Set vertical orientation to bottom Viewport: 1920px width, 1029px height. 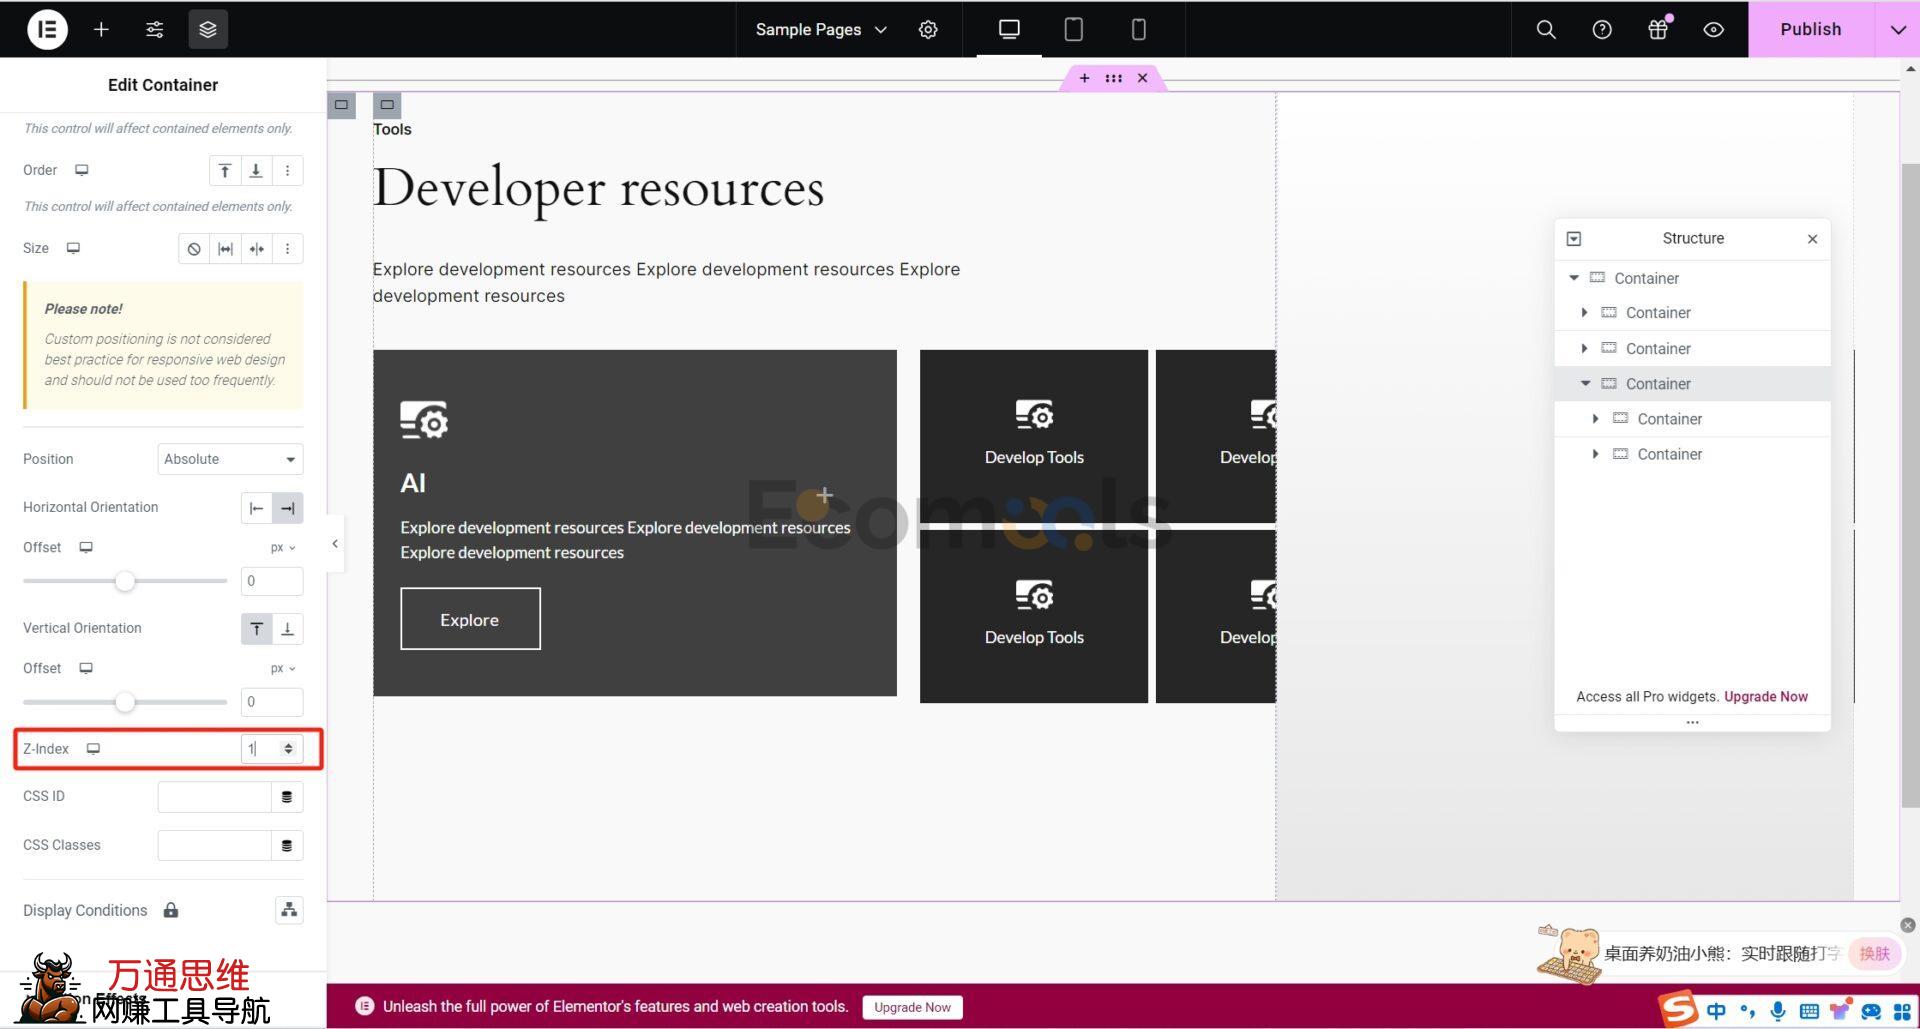[287, 629]
